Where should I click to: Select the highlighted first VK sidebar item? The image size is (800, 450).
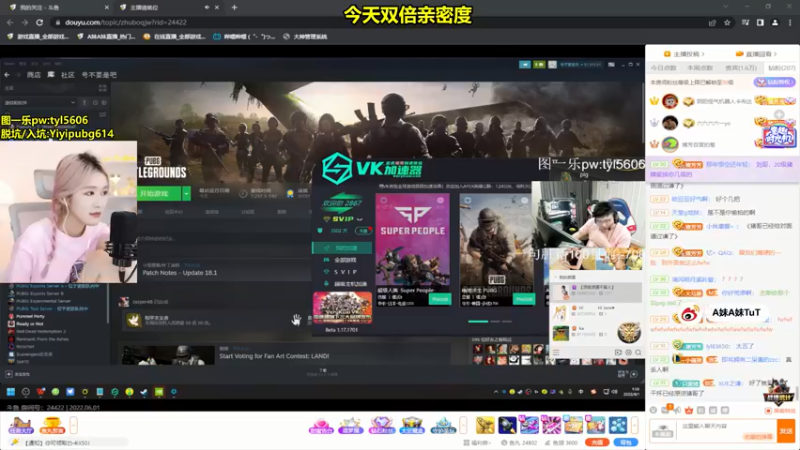pos(342,248)
